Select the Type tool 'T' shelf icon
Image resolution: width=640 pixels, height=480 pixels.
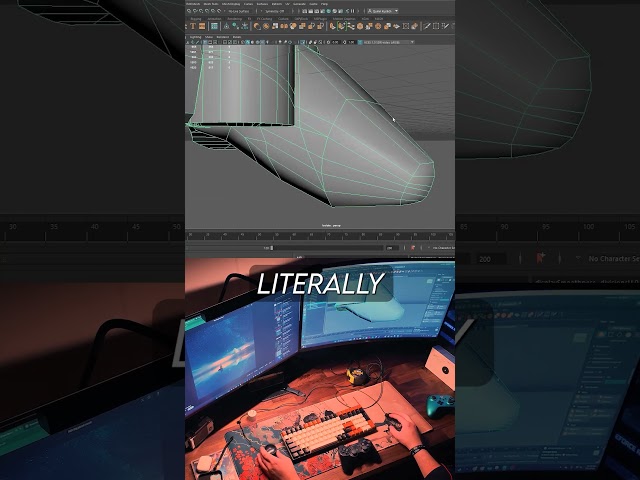[193, 26]
